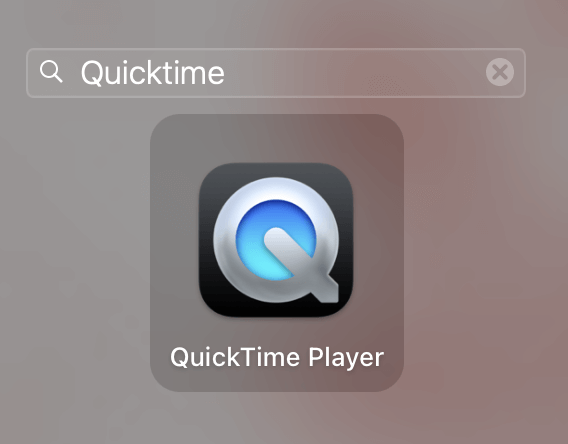The width and height of the screenshot is (568, 444).
Task: Click inside the Launchpad search field
Action: tap(276, 73)
